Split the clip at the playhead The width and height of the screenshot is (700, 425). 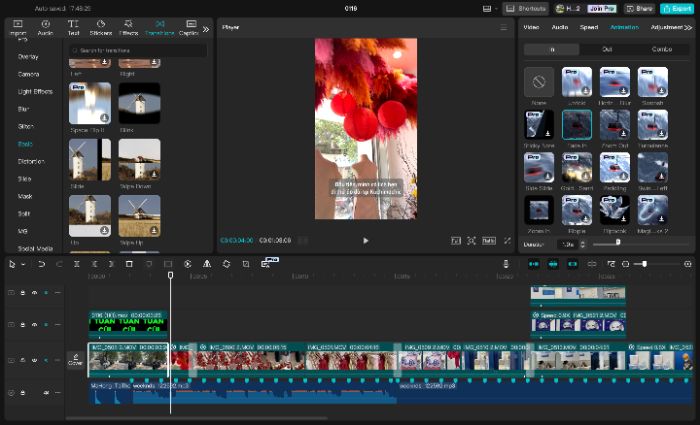77,264
